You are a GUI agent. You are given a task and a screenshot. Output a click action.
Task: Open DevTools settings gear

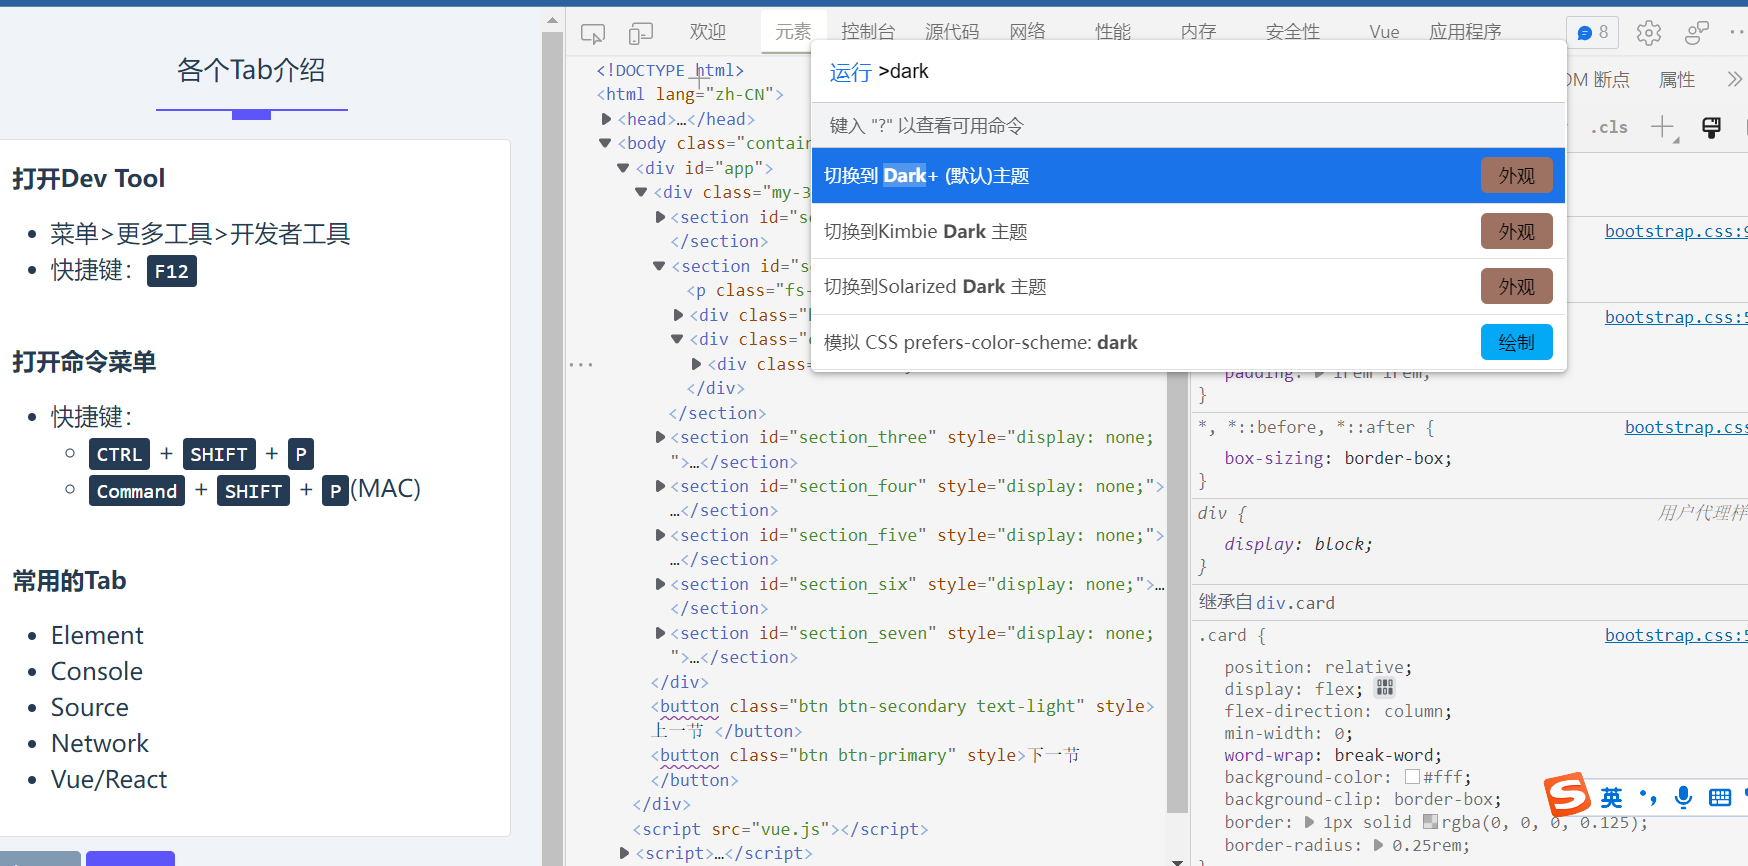click(x=1648, y=33)
